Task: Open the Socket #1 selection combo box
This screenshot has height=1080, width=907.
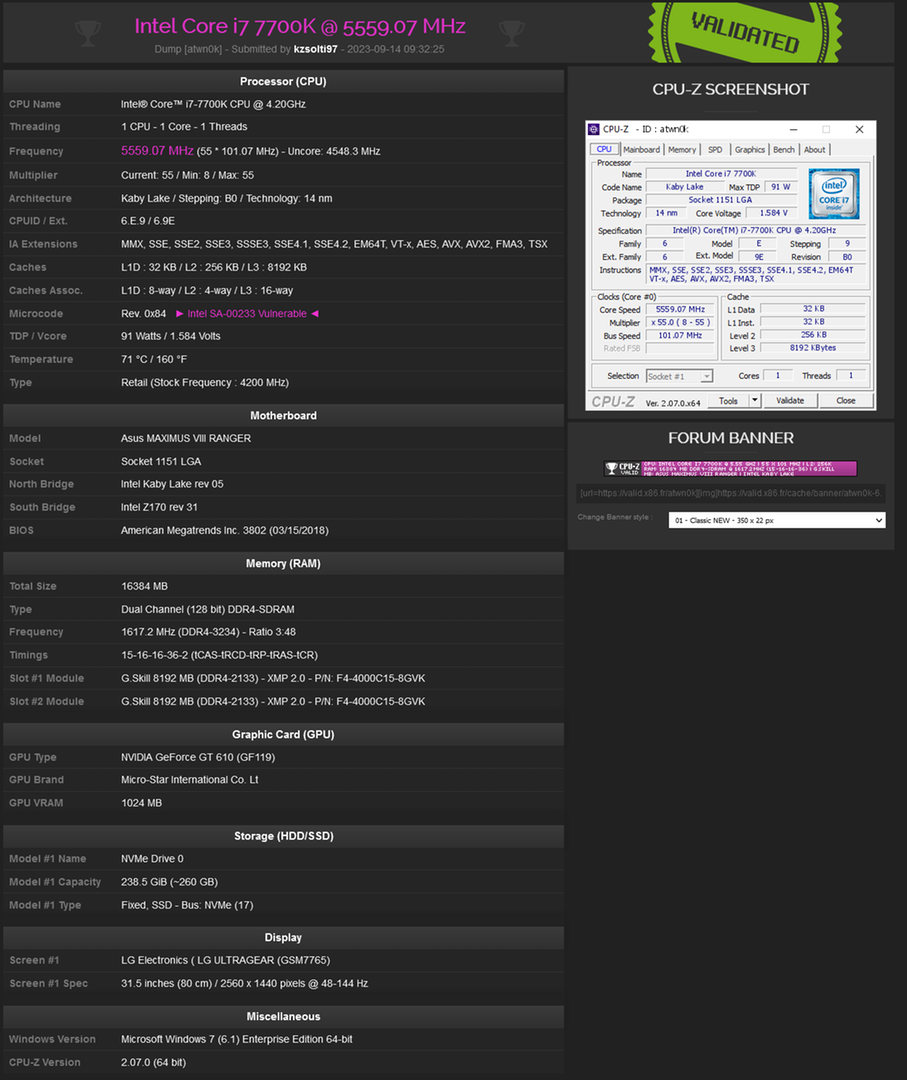Action: click(679, 376)
